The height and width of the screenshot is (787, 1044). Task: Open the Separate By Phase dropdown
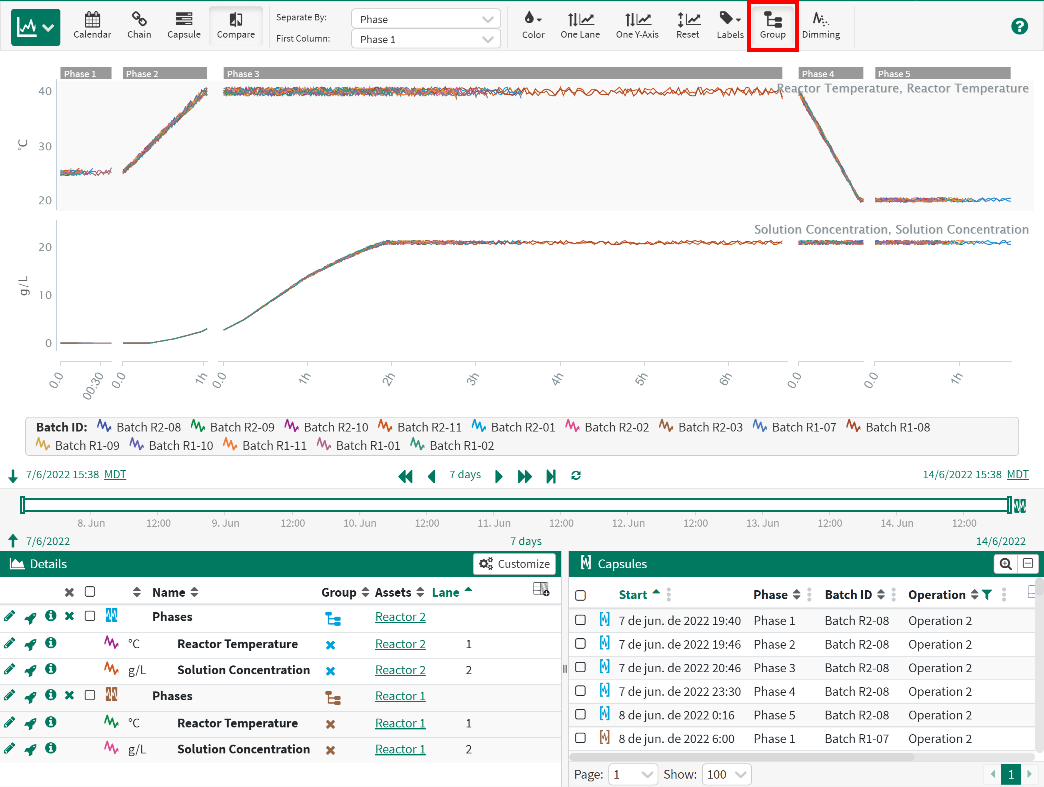pos(427,19)
